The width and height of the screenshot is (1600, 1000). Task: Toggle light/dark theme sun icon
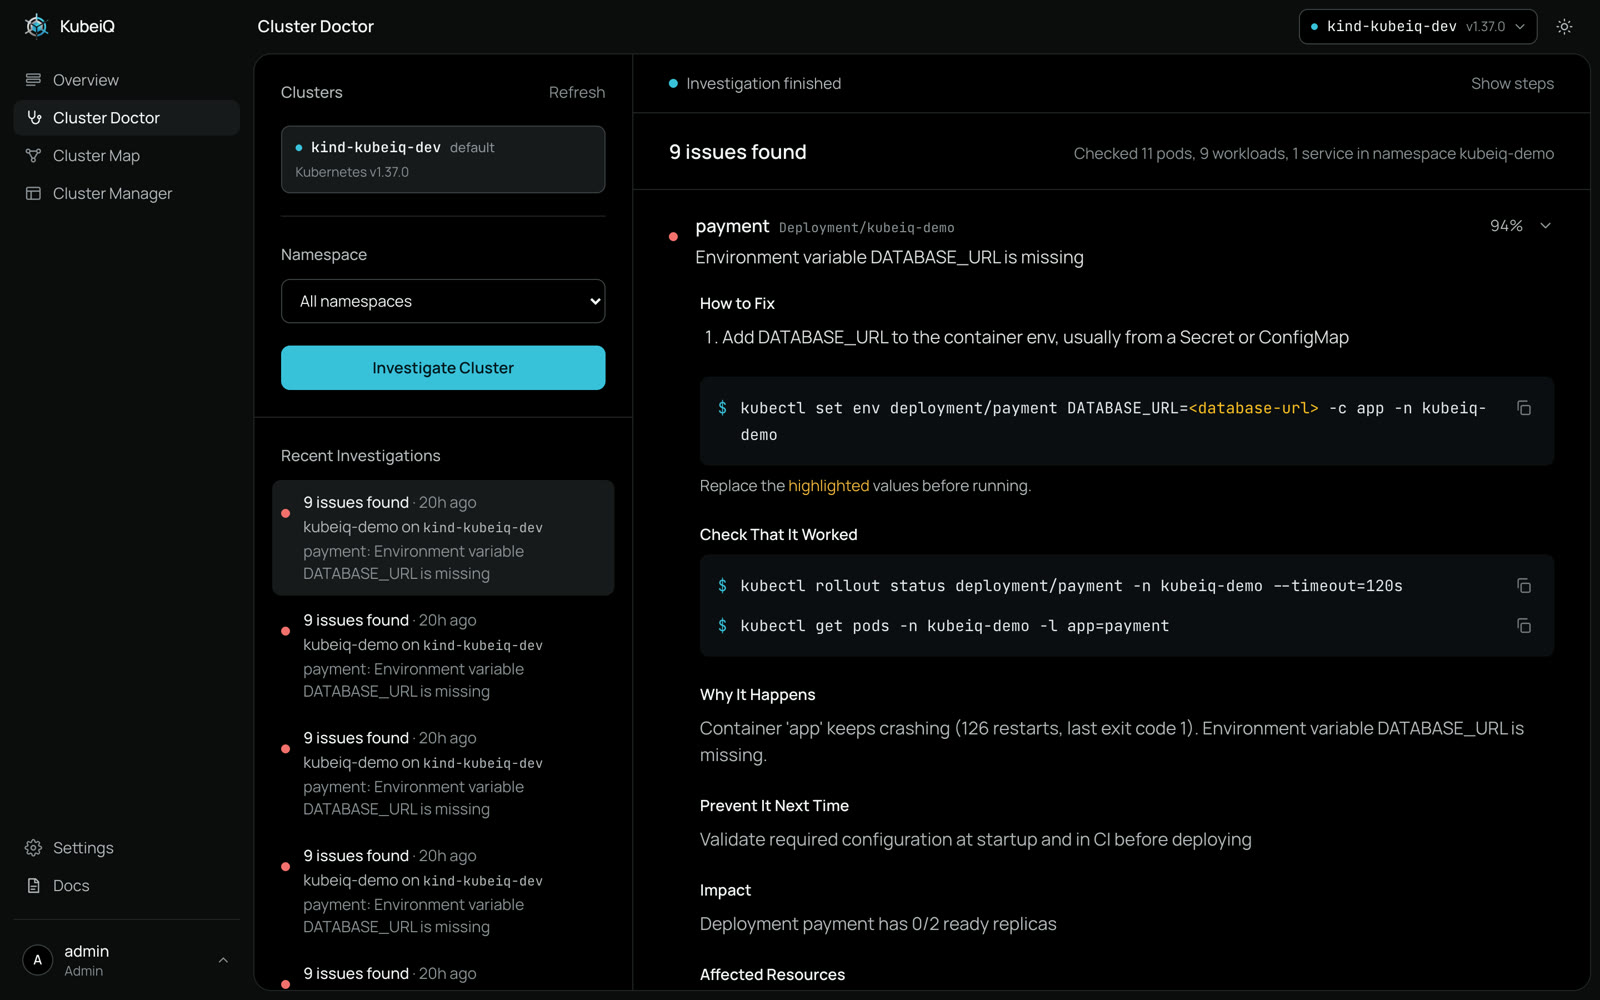1564,27
